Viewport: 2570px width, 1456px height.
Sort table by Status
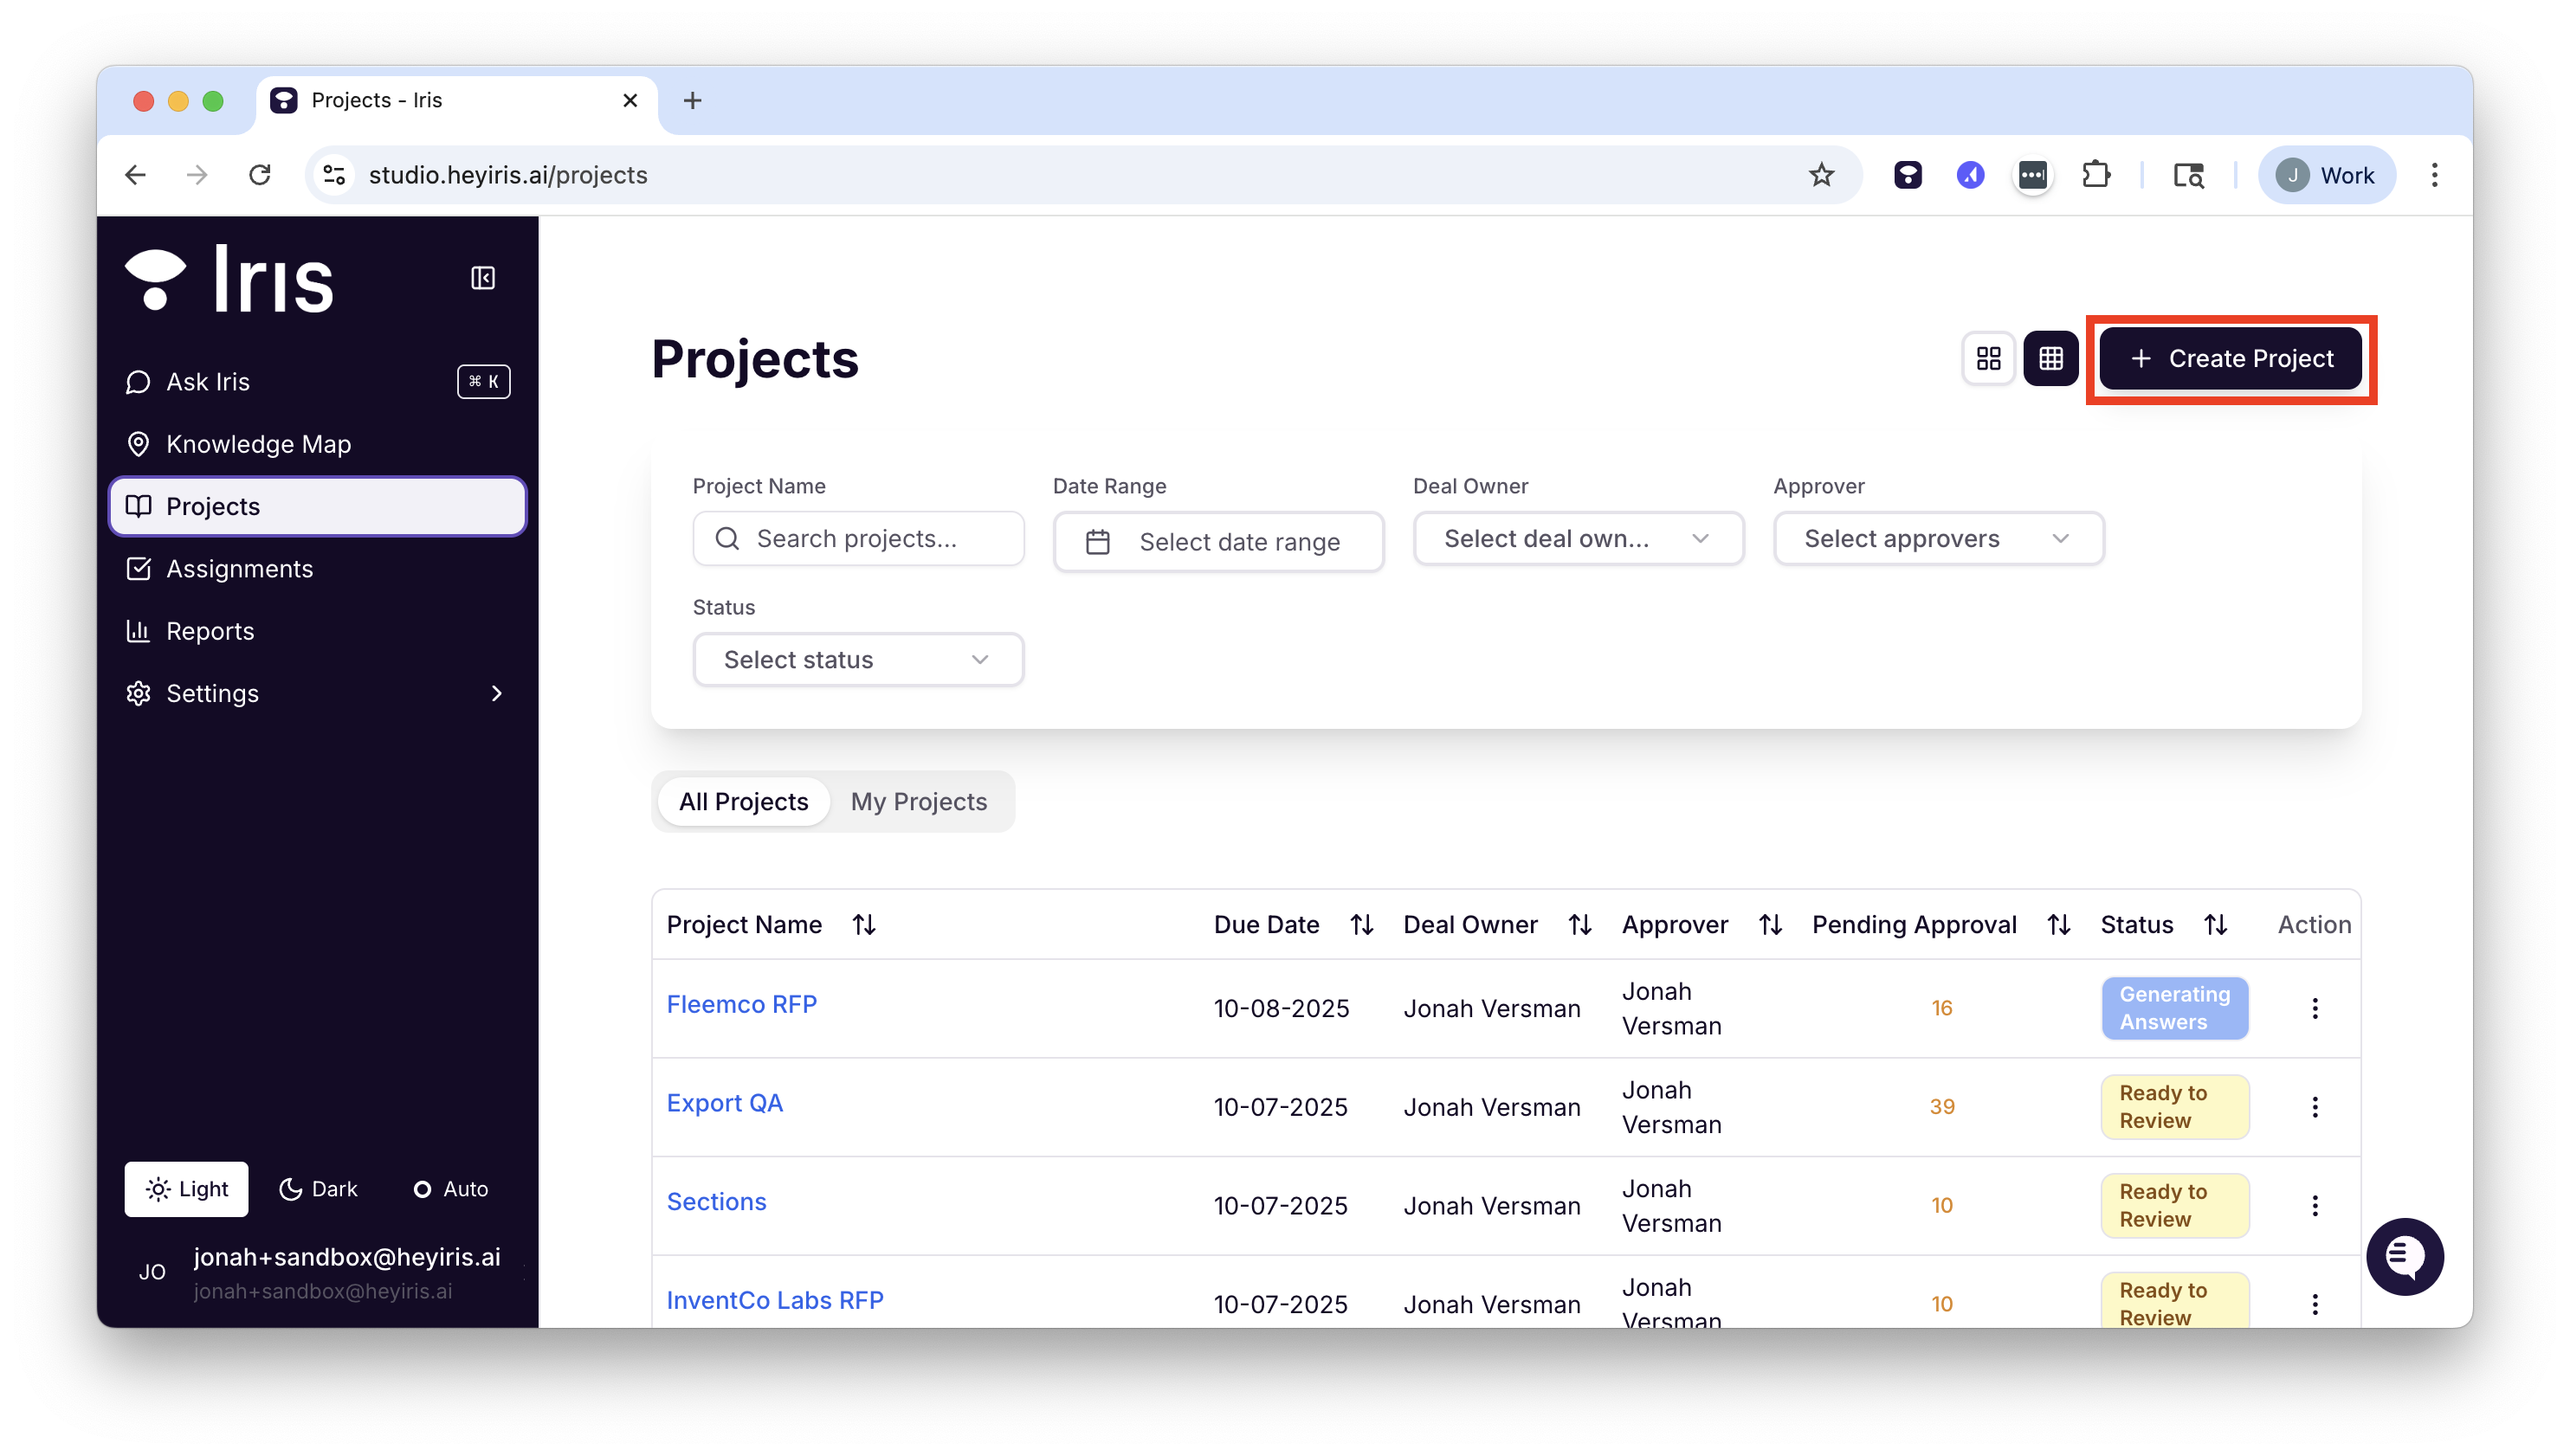(x=2215, y=925)
